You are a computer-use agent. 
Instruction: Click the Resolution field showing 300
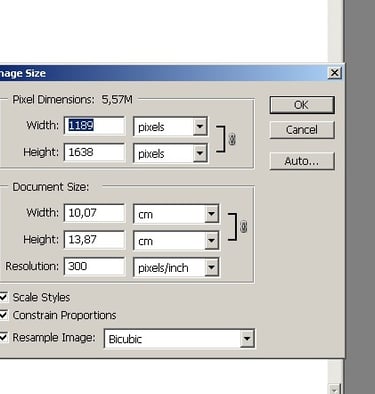click(94, 266)
